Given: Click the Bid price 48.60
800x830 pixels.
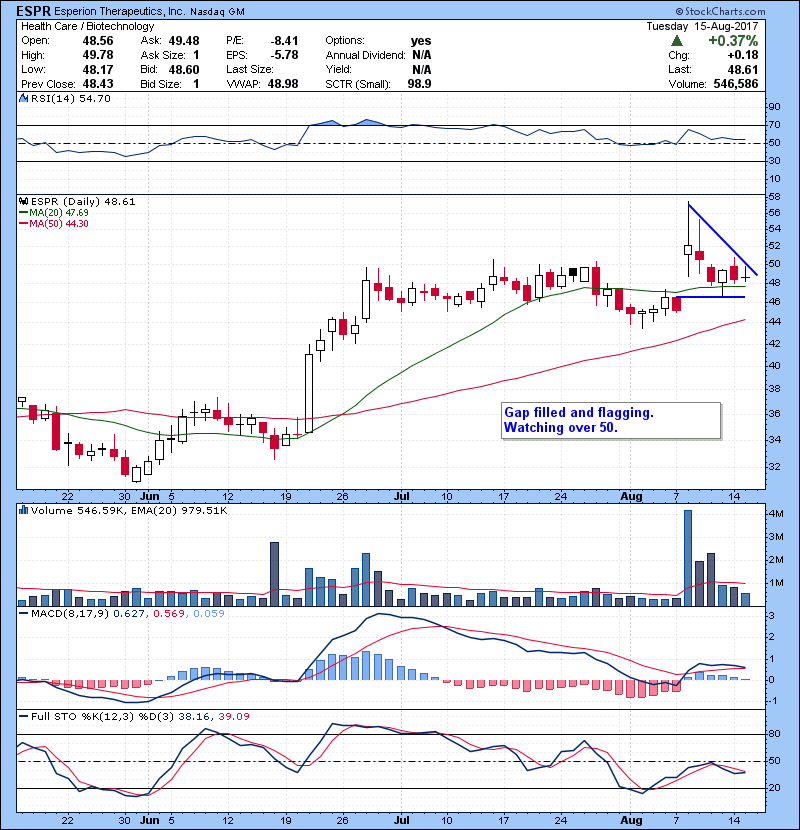Looking at the screenshot, I should click(184, 69).
